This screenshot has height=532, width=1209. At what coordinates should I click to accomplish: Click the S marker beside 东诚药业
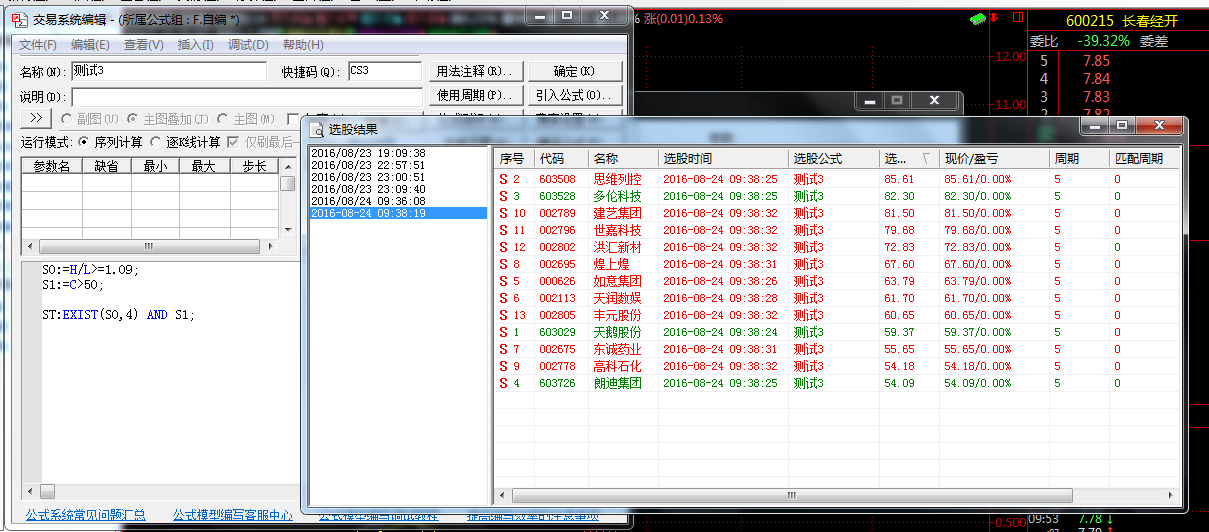coord(503,349)
